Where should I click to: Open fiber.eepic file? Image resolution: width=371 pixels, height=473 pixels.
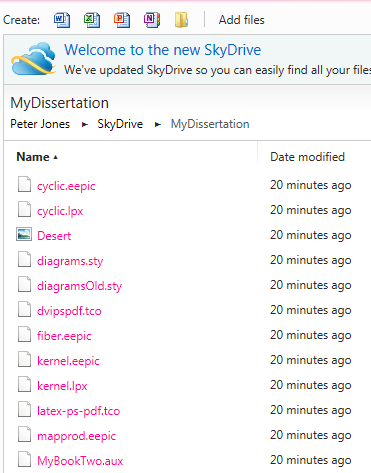coord(64,336)
